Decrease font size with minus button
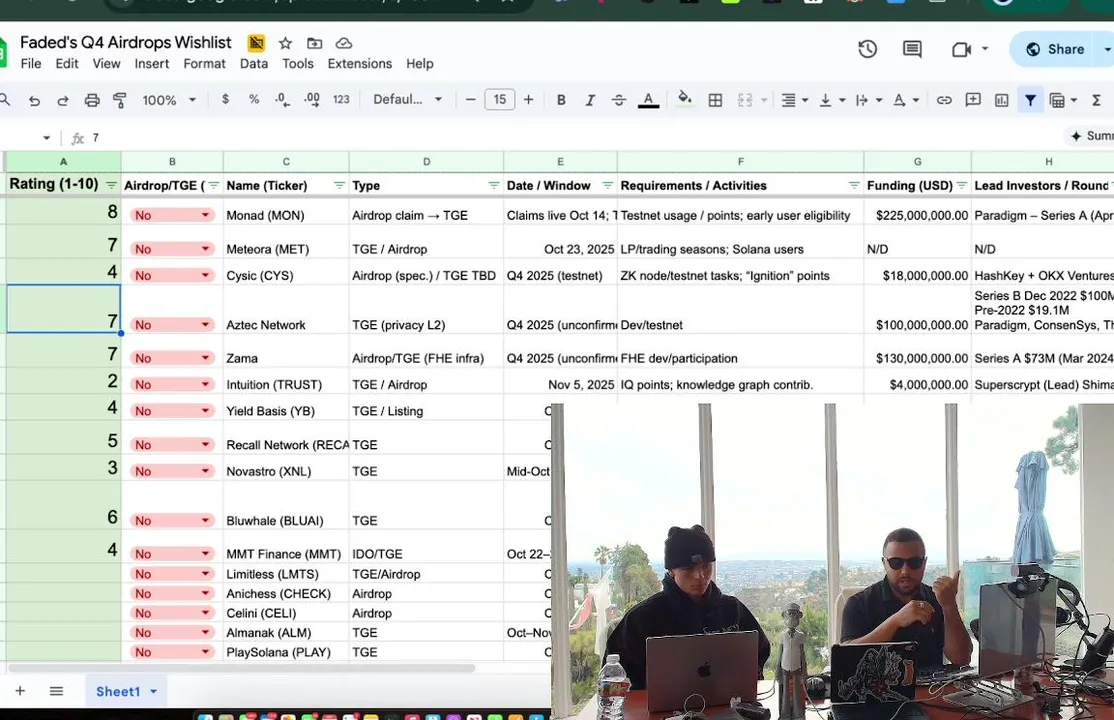The width and height of the screenshot is (1114, 720). point(470,100)
